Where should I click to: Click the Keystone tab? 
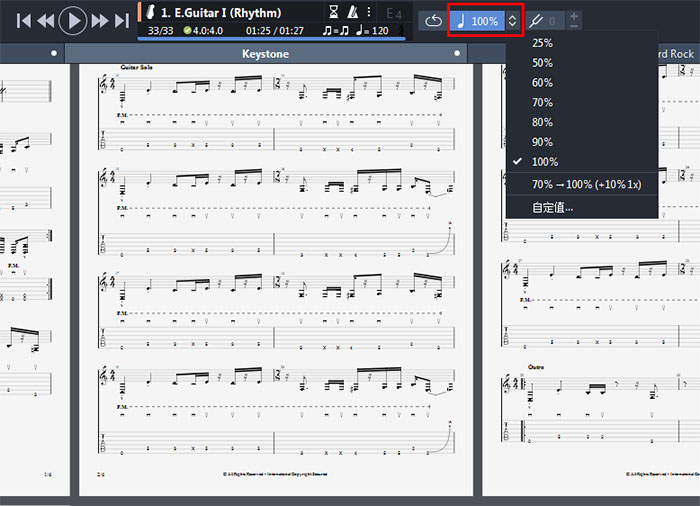265,53
